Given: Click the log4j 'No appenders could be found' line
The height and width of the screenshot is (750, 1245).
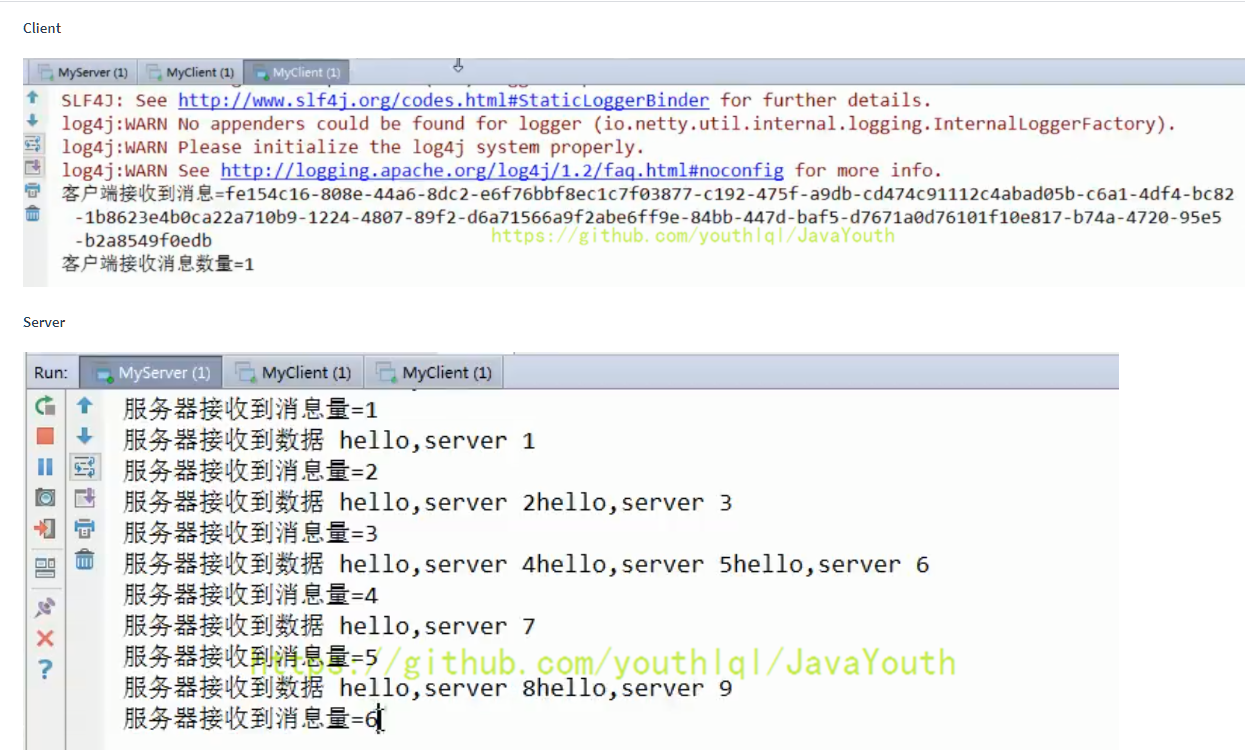Looking at the screenshot, I should [x=619, y=124].
